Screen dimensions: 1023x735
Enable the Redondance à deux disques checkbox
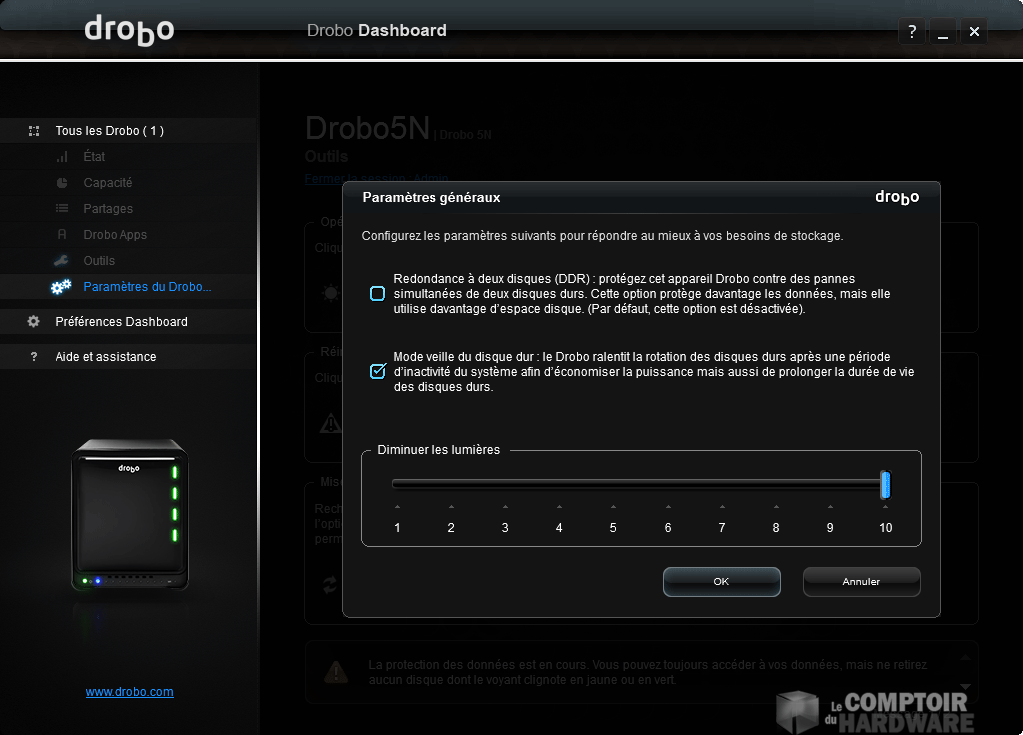point(377,294)
